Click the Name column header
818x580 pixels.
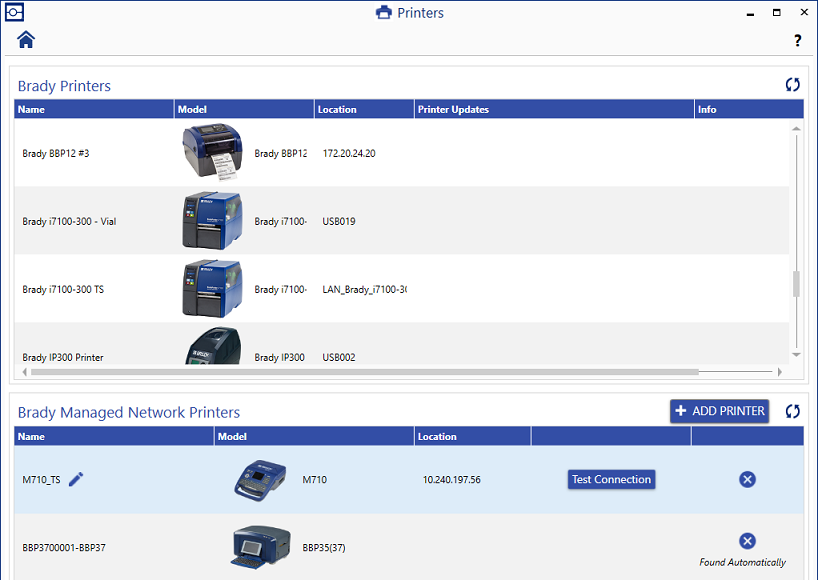point(93,109)
